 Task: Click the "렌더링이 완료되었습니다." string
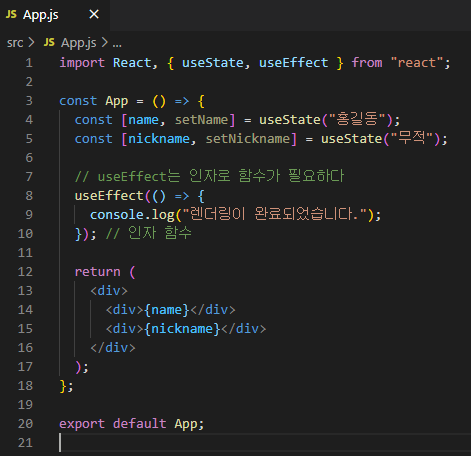pyautogui.click(x=275, y=214)
